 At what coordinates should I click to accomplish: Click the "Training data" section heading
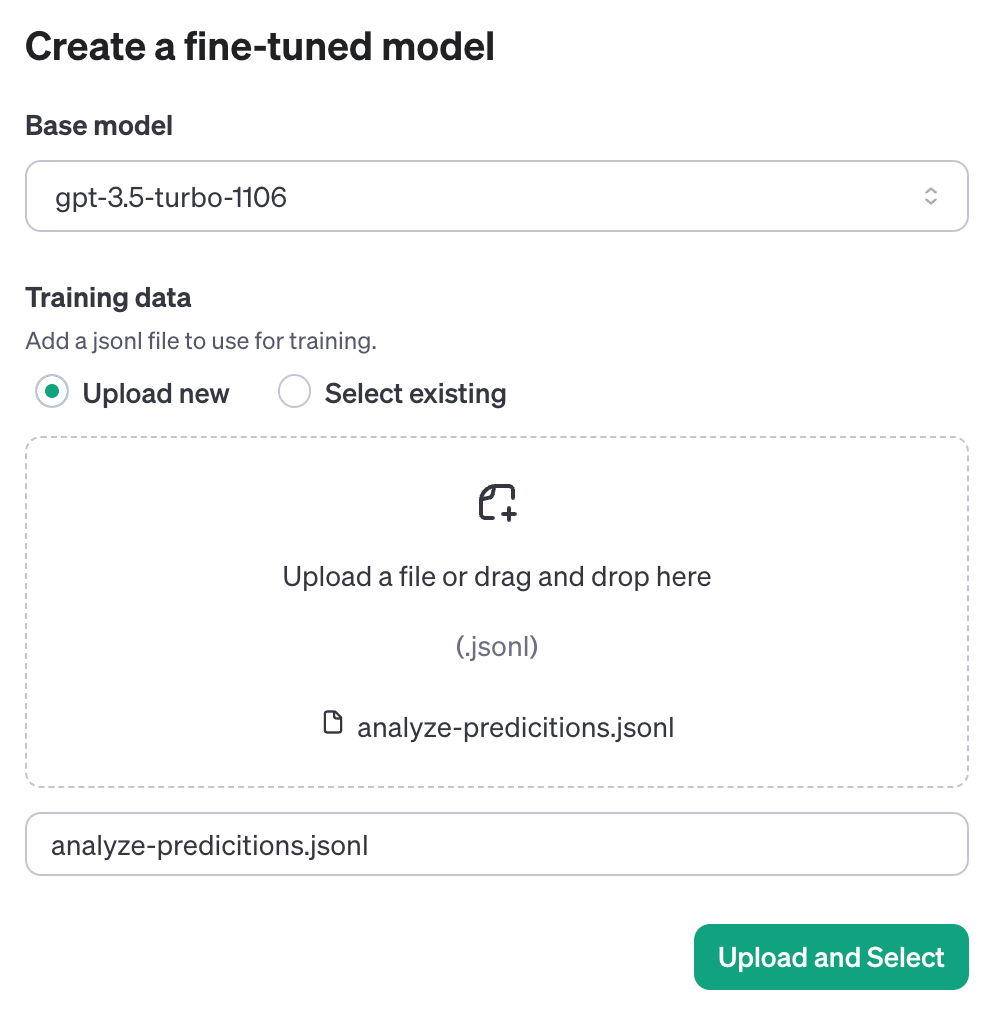tap(108, 298)
